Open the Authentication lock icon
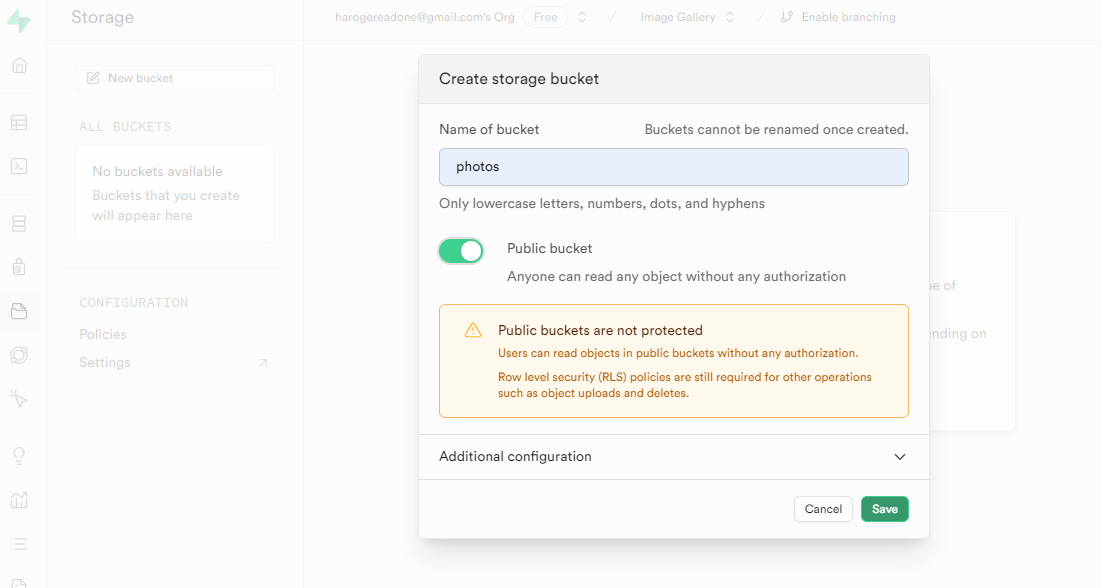This screenshot has width=1102, height=588. [x=19, y=267]
